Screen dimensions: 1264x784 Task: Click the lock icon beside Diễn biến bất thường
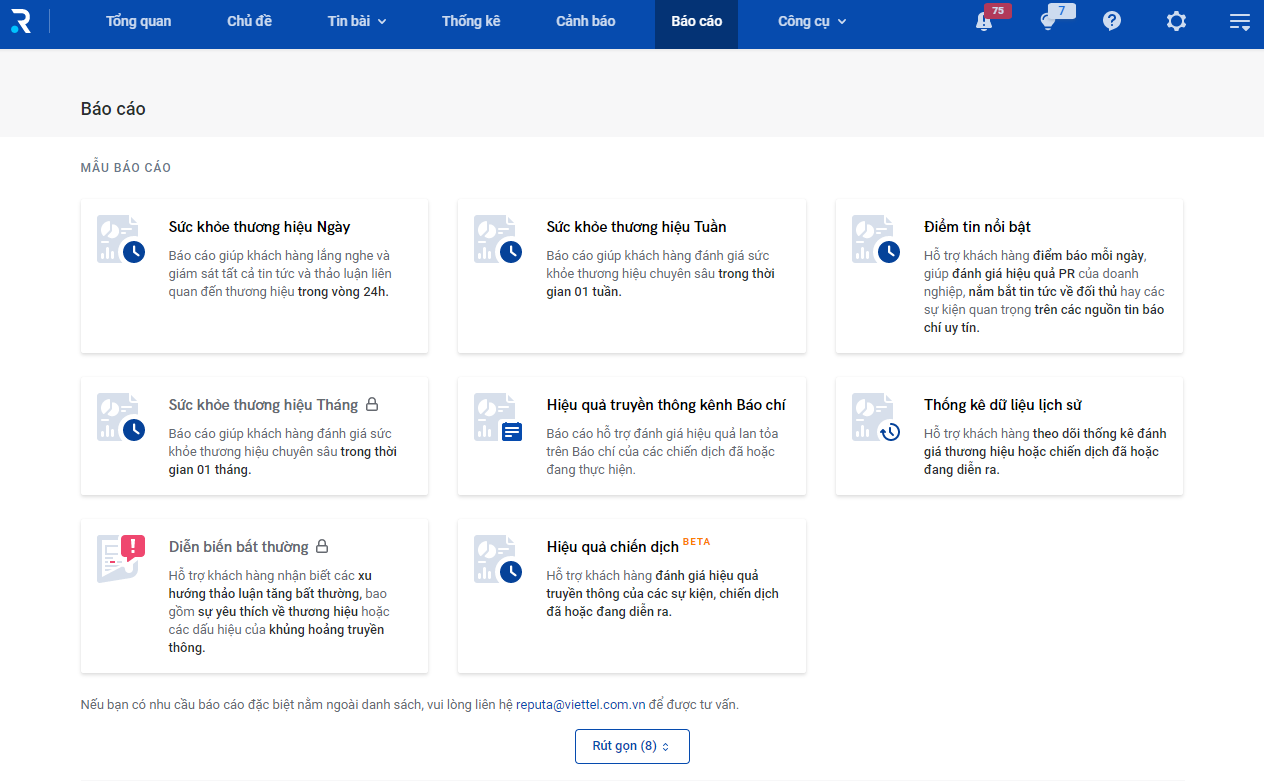322,547
